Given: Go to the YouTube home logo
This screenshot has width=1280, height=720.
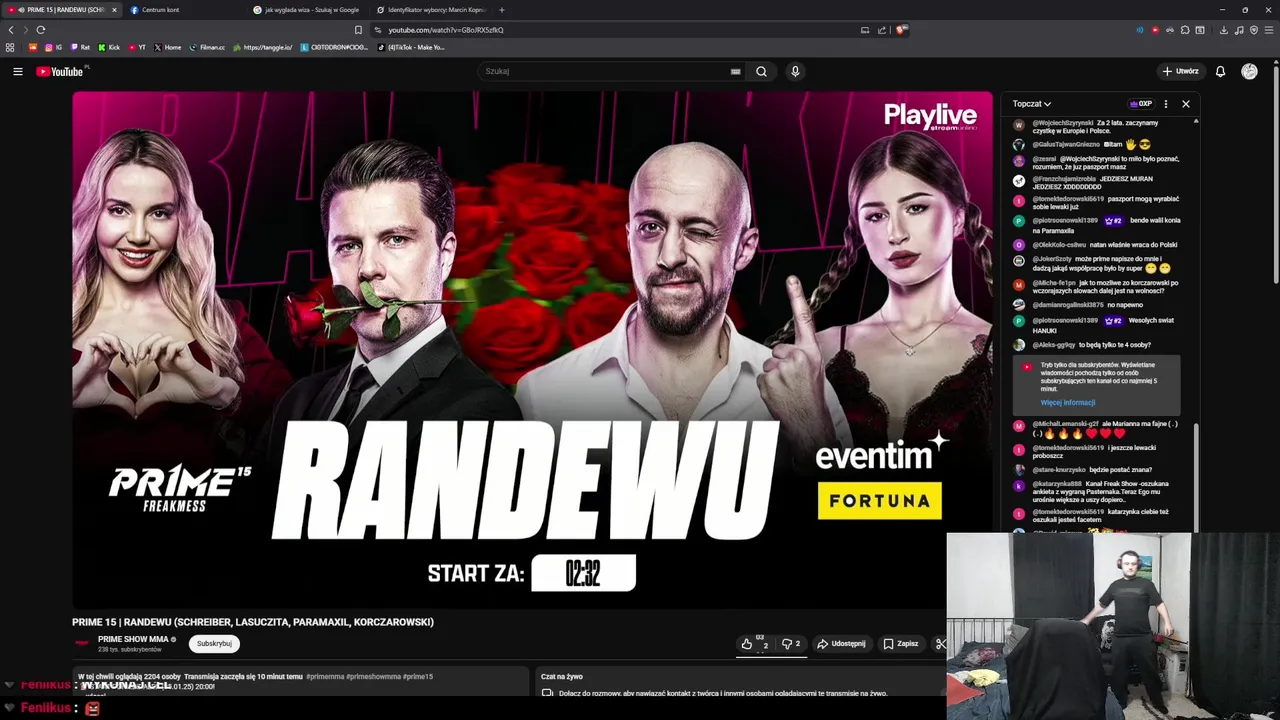Looking at the screenshot, I should (60, 71).
